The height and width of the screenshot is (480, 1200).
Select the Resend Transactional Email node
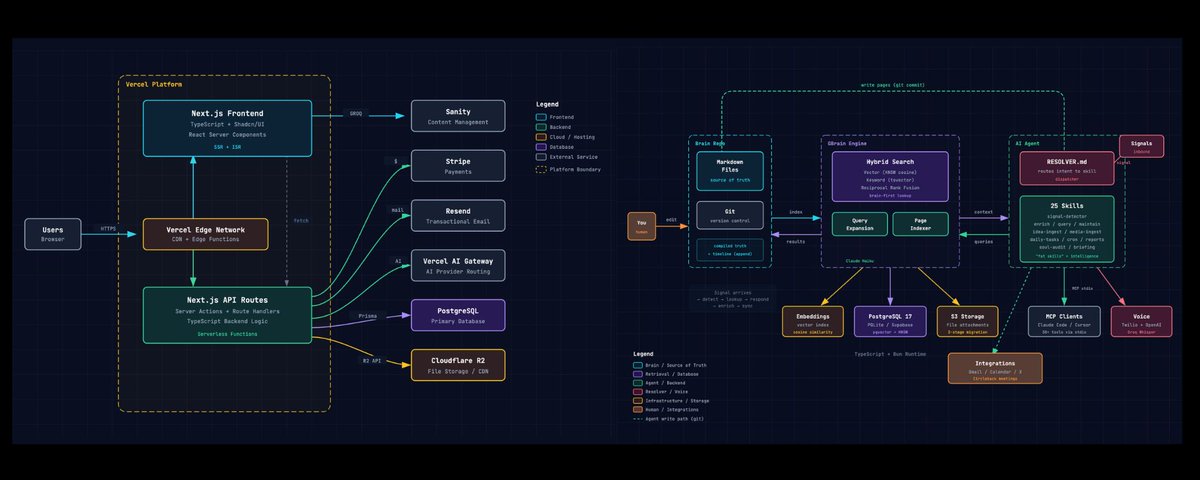(x=458, y=216)
